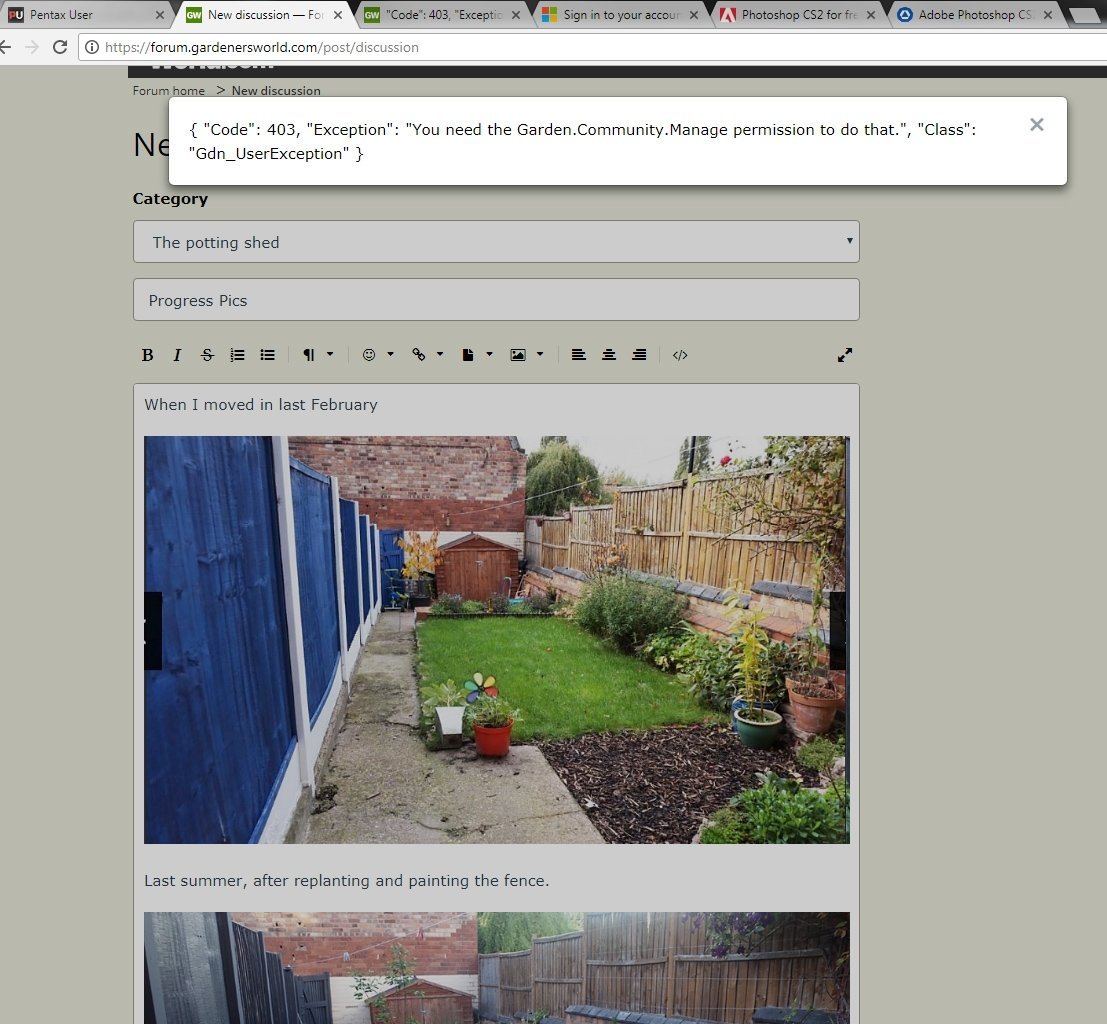Dismiss the 403 error popup
Screen dimensions: 1107x1024
click(x=1036, y=125)
